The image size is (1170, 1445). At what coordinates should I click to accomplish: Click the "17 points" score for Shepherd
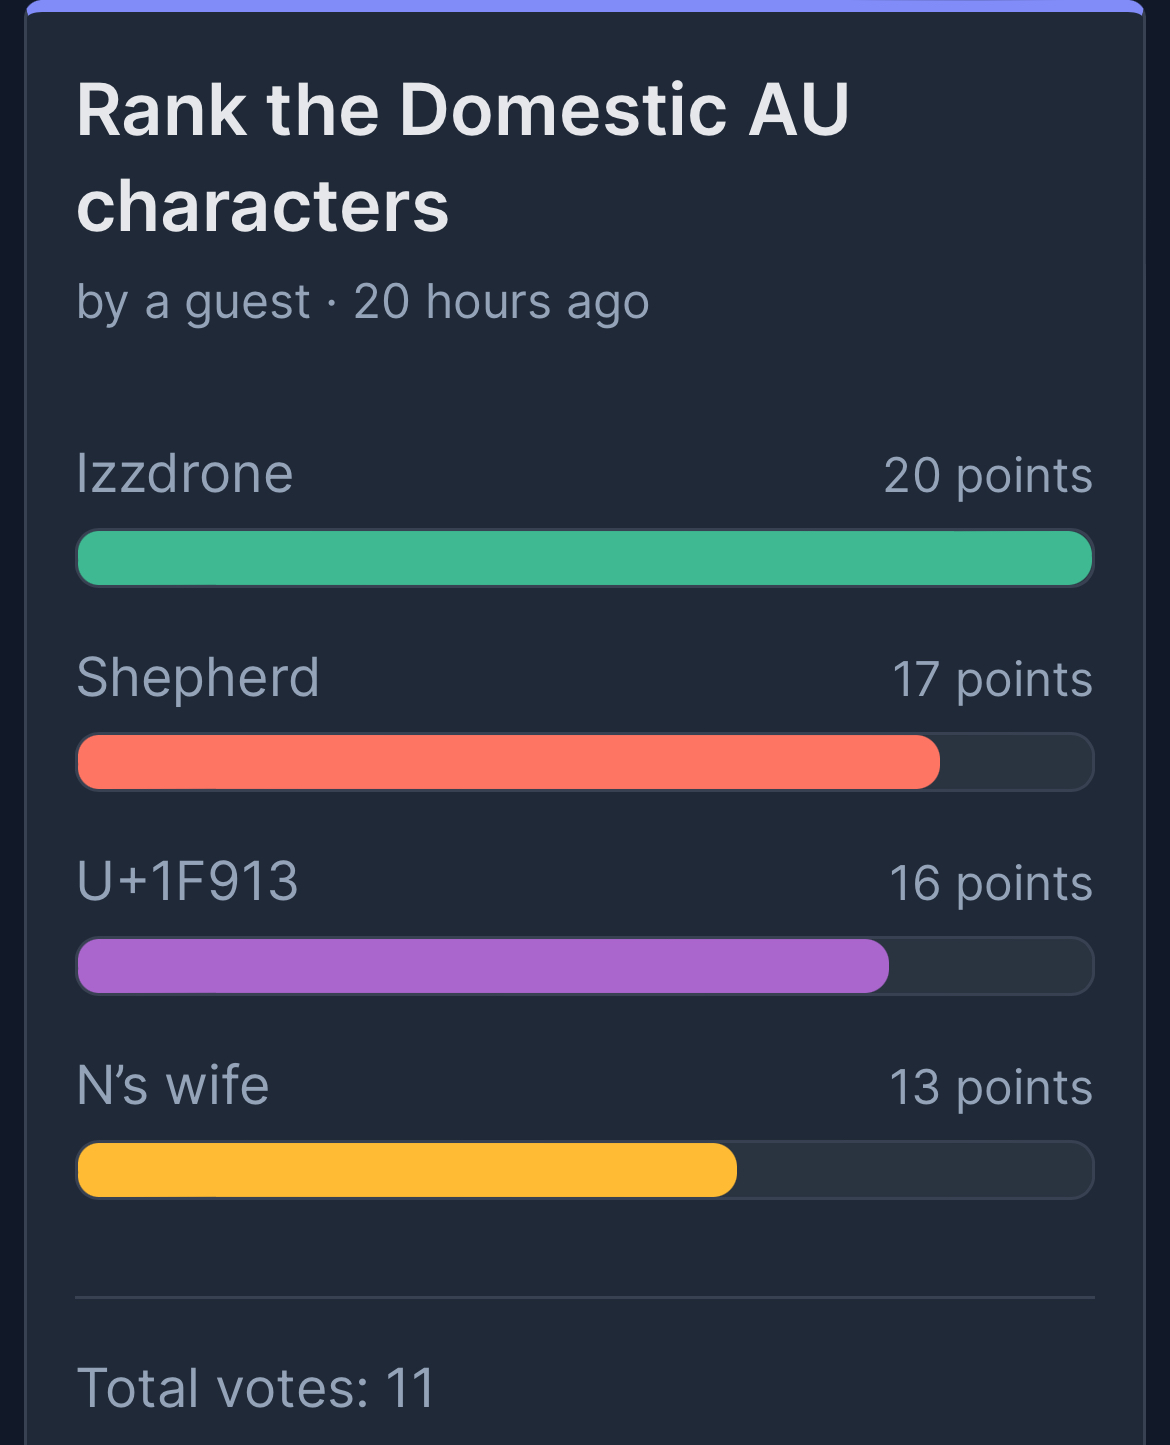991,680
